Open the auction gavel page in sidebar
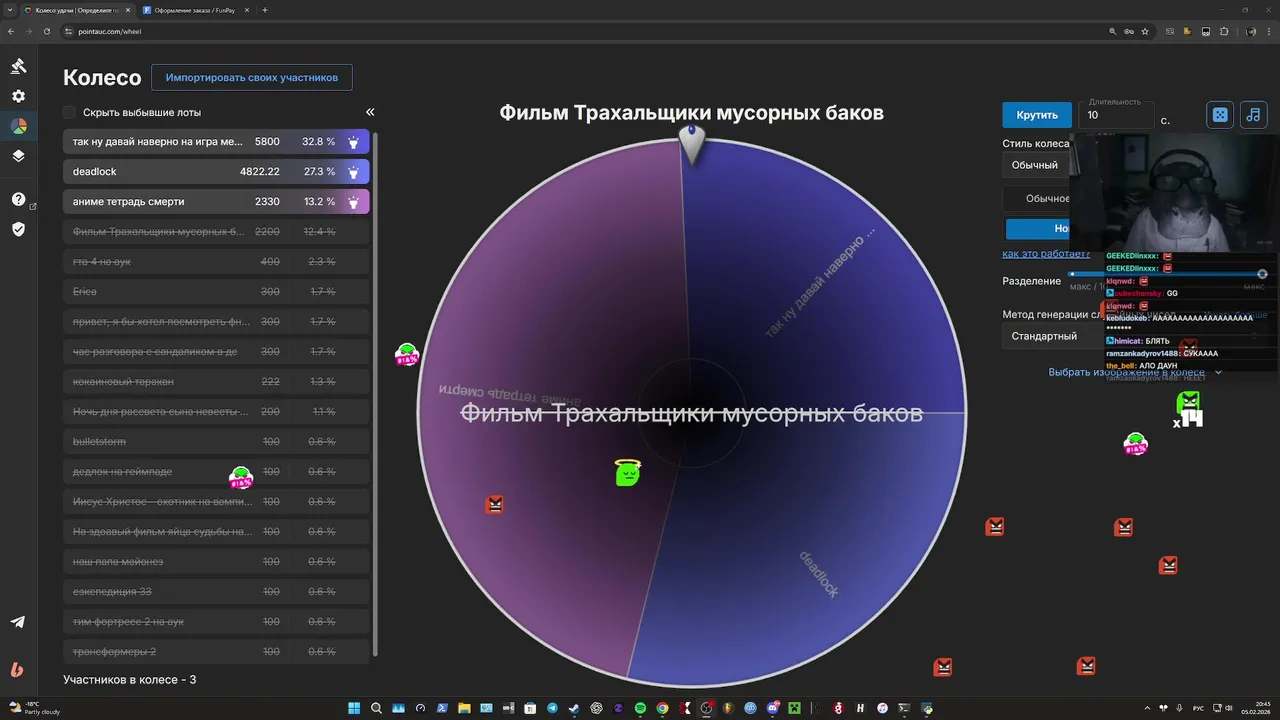The height and width of the screenshot is (720, 1280). (x=18, y=66)
